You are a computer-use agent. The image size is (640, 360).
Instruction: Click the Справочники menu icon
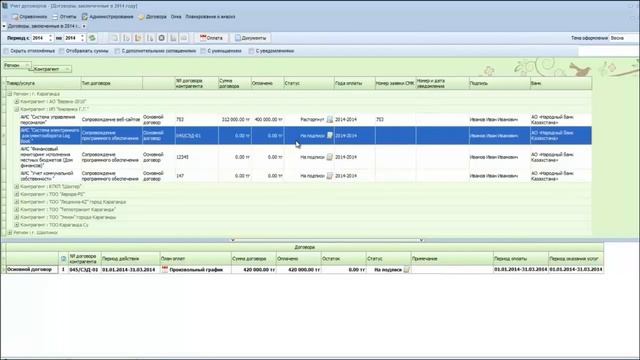pyautogui.click(x=16, y=17)
